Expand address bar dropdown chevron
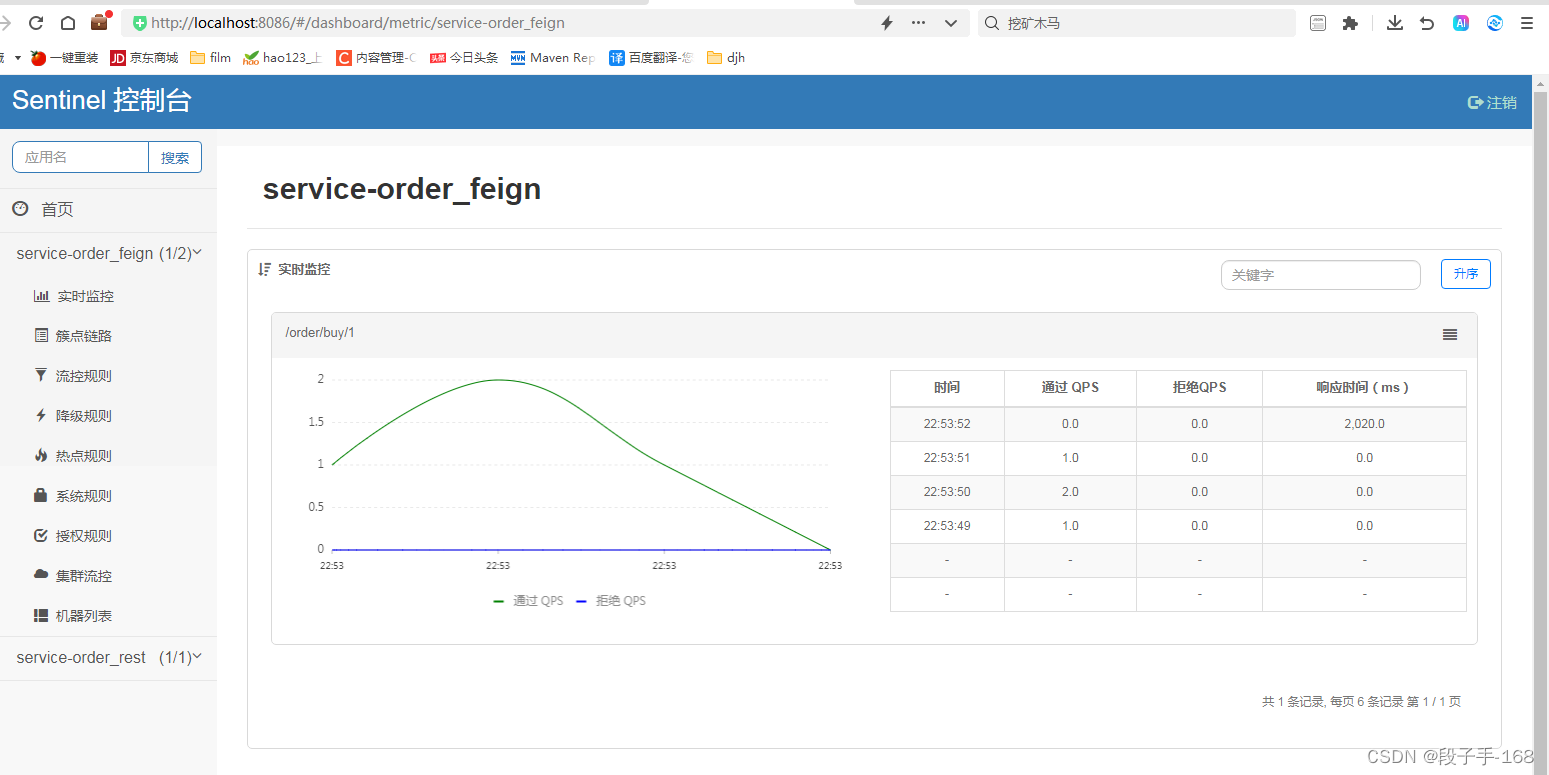Viewport: 1549px width, 775px height. [951, 23]
